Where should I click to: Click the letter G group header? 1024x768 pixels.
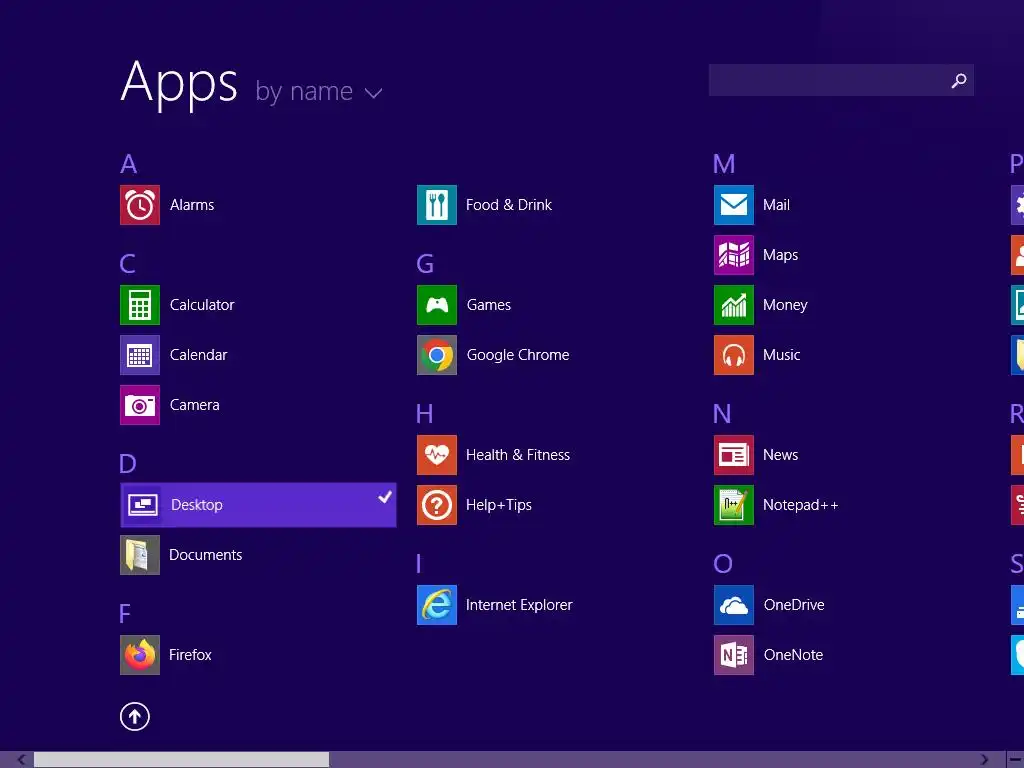[x=425, y=264]
